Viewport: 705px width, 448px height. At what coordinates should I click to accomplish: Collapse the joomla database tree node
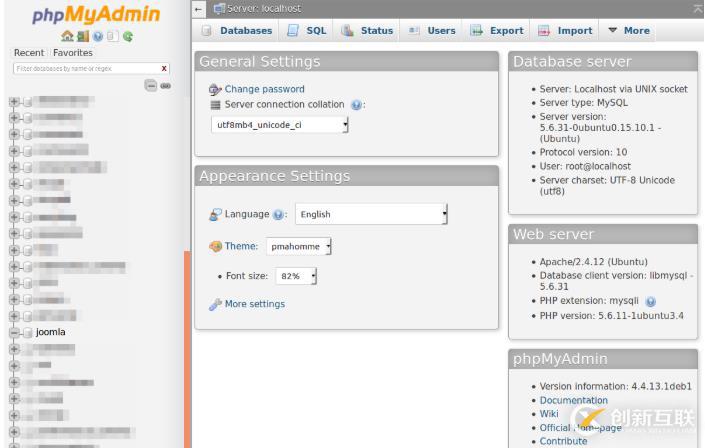click(14, 332)
